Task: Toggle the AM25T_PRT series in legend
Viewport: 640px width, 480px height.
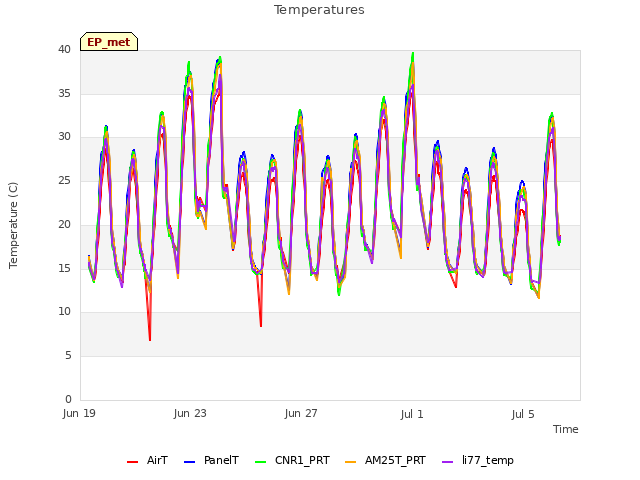Action: point(385,461)
